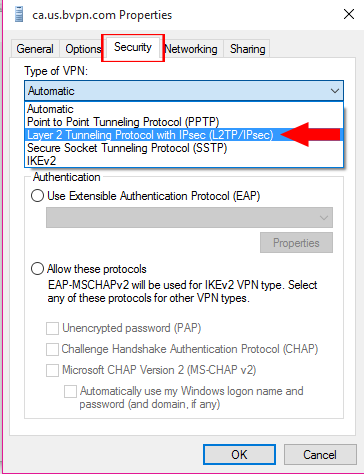Open the Options tab
The height and width of the screenshot is (474, 364).
83,49
